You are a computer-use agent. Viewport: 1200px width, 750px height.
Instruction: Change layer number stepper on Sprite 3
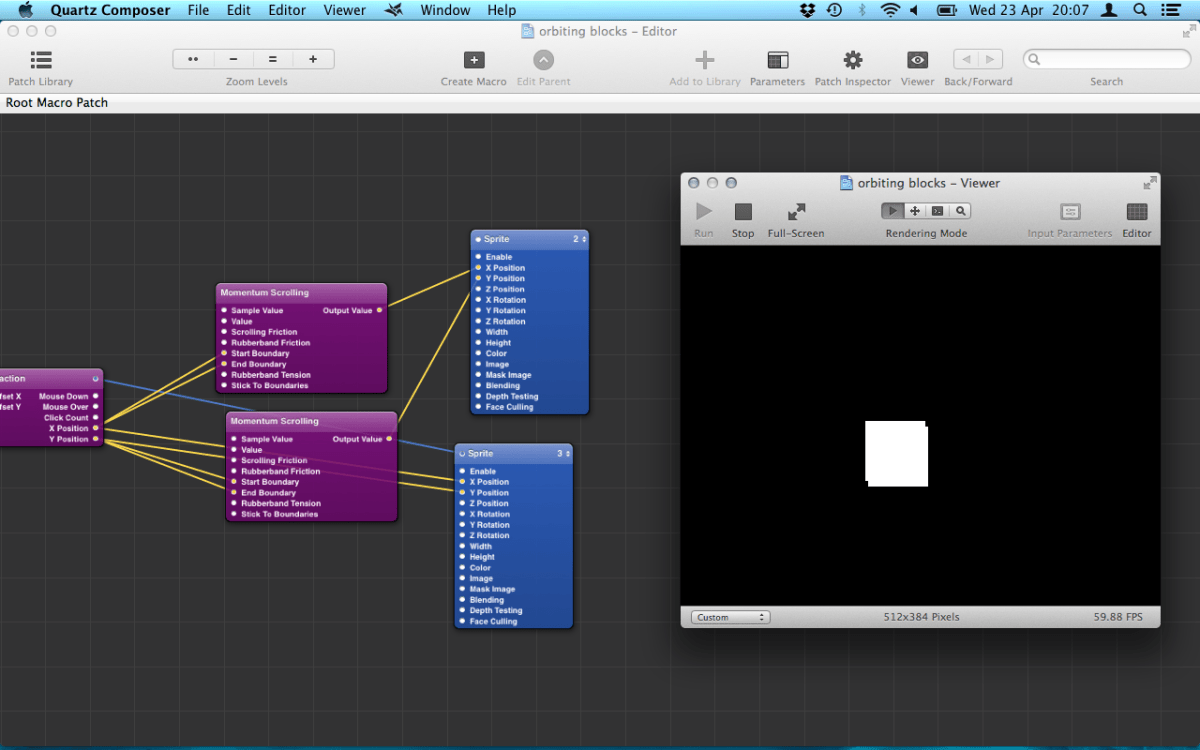568,454
